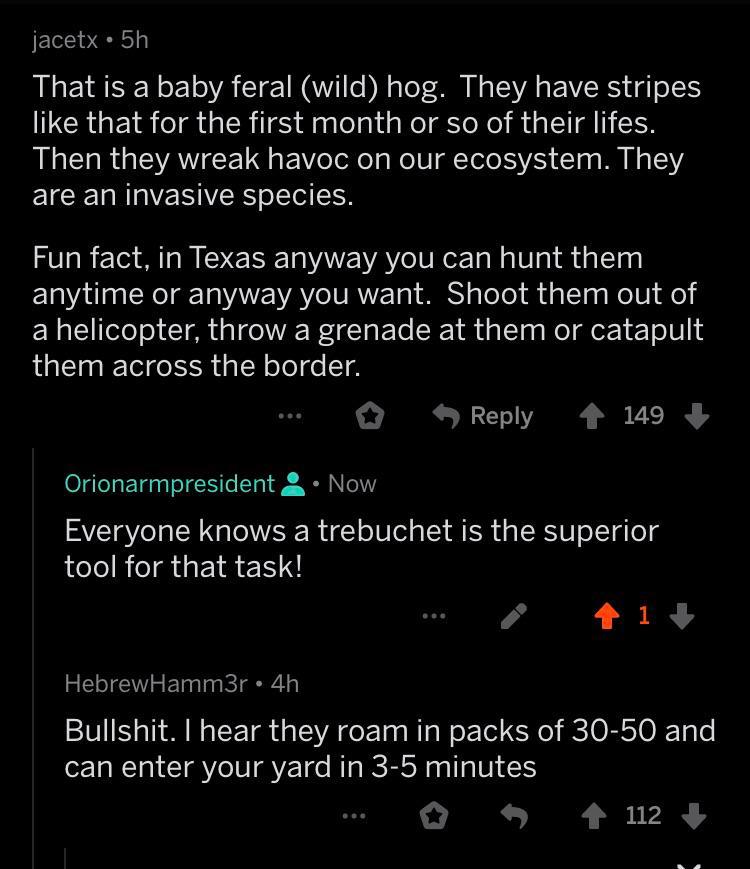
Task: Open more options on jacetx's comment
Action: coord(290,416)
